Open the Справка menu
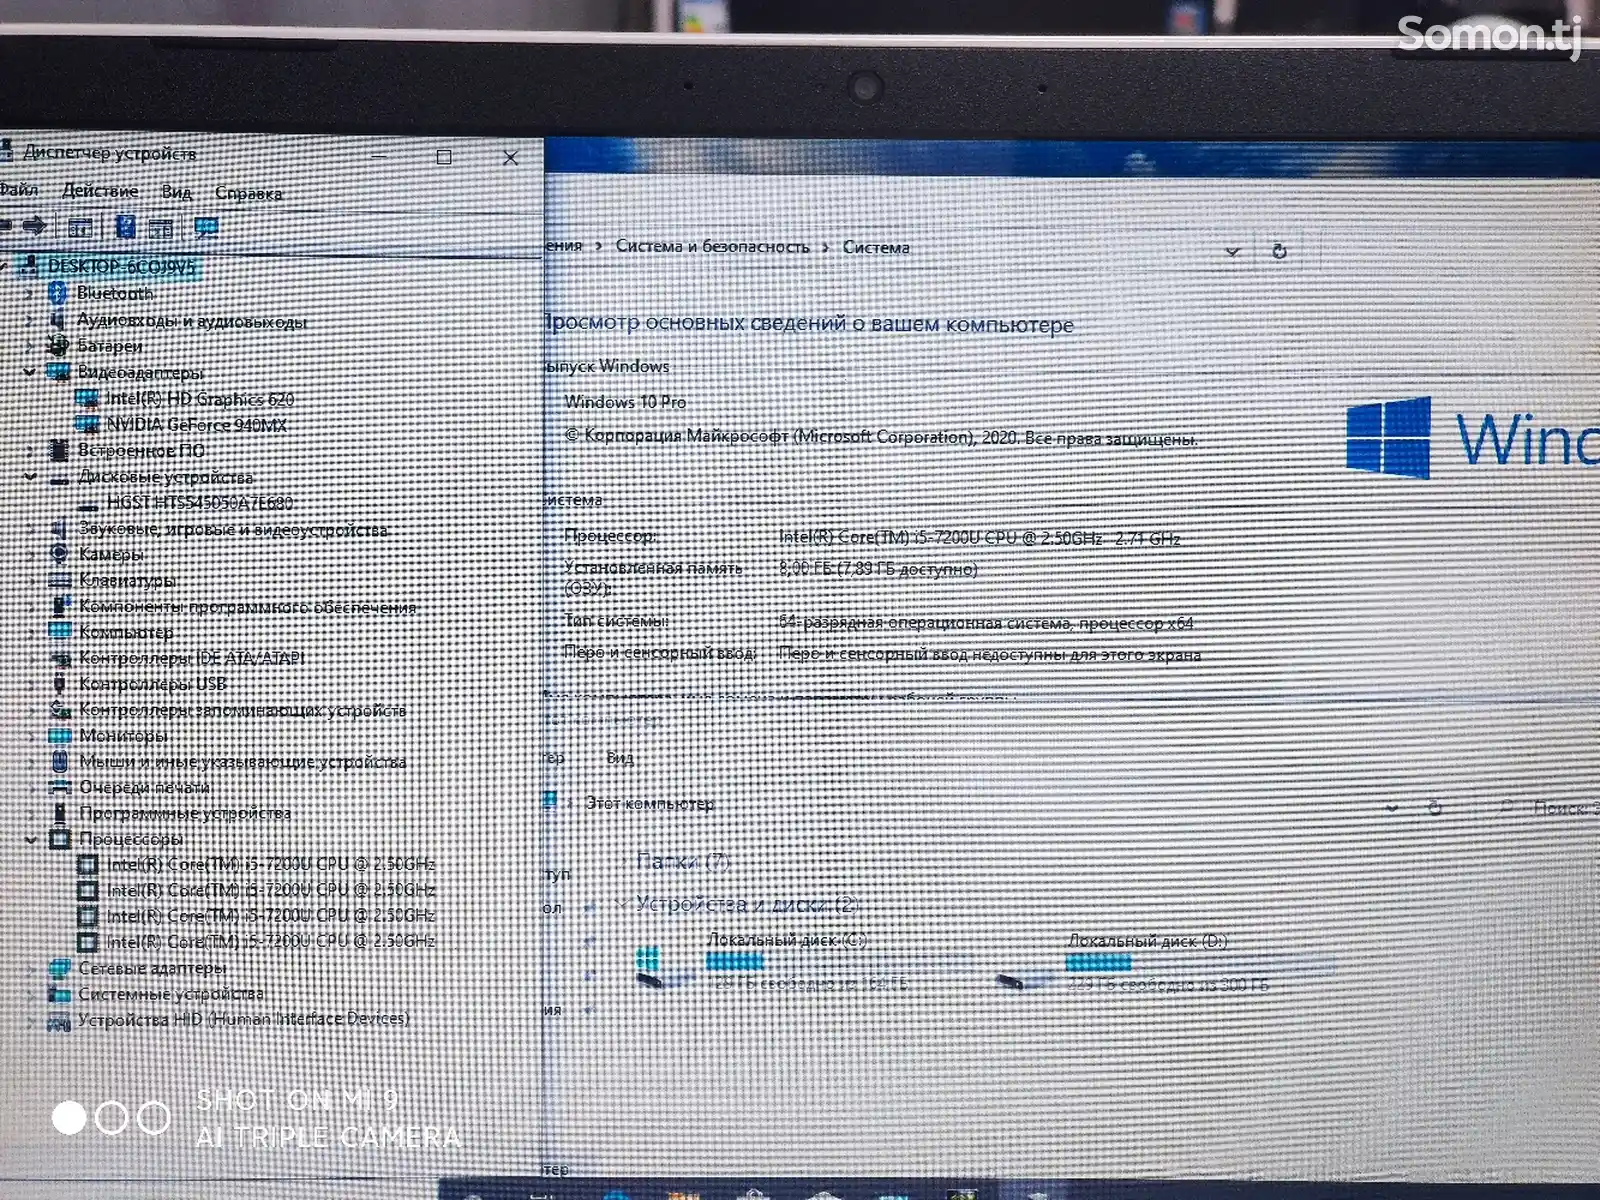Screen dimensions: 1600x1200 [x=248, y=193]
